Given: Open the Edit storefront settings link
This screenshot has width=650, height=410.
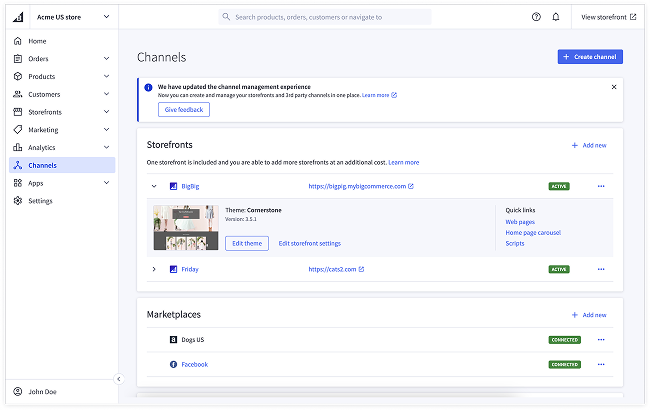Looking at the screenshot, I should [309, 243].
